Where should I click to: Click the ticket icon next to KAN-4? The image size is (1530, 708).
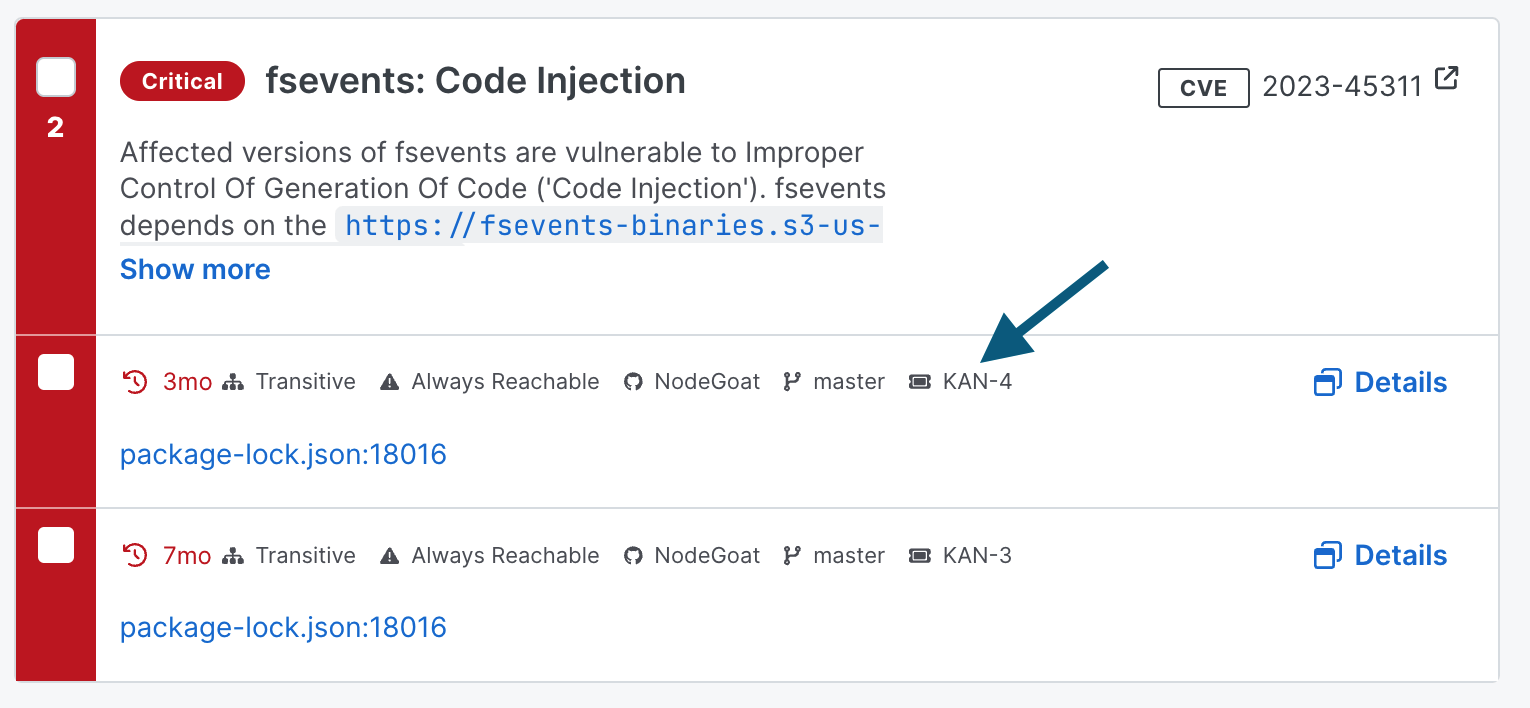[919, 381]
